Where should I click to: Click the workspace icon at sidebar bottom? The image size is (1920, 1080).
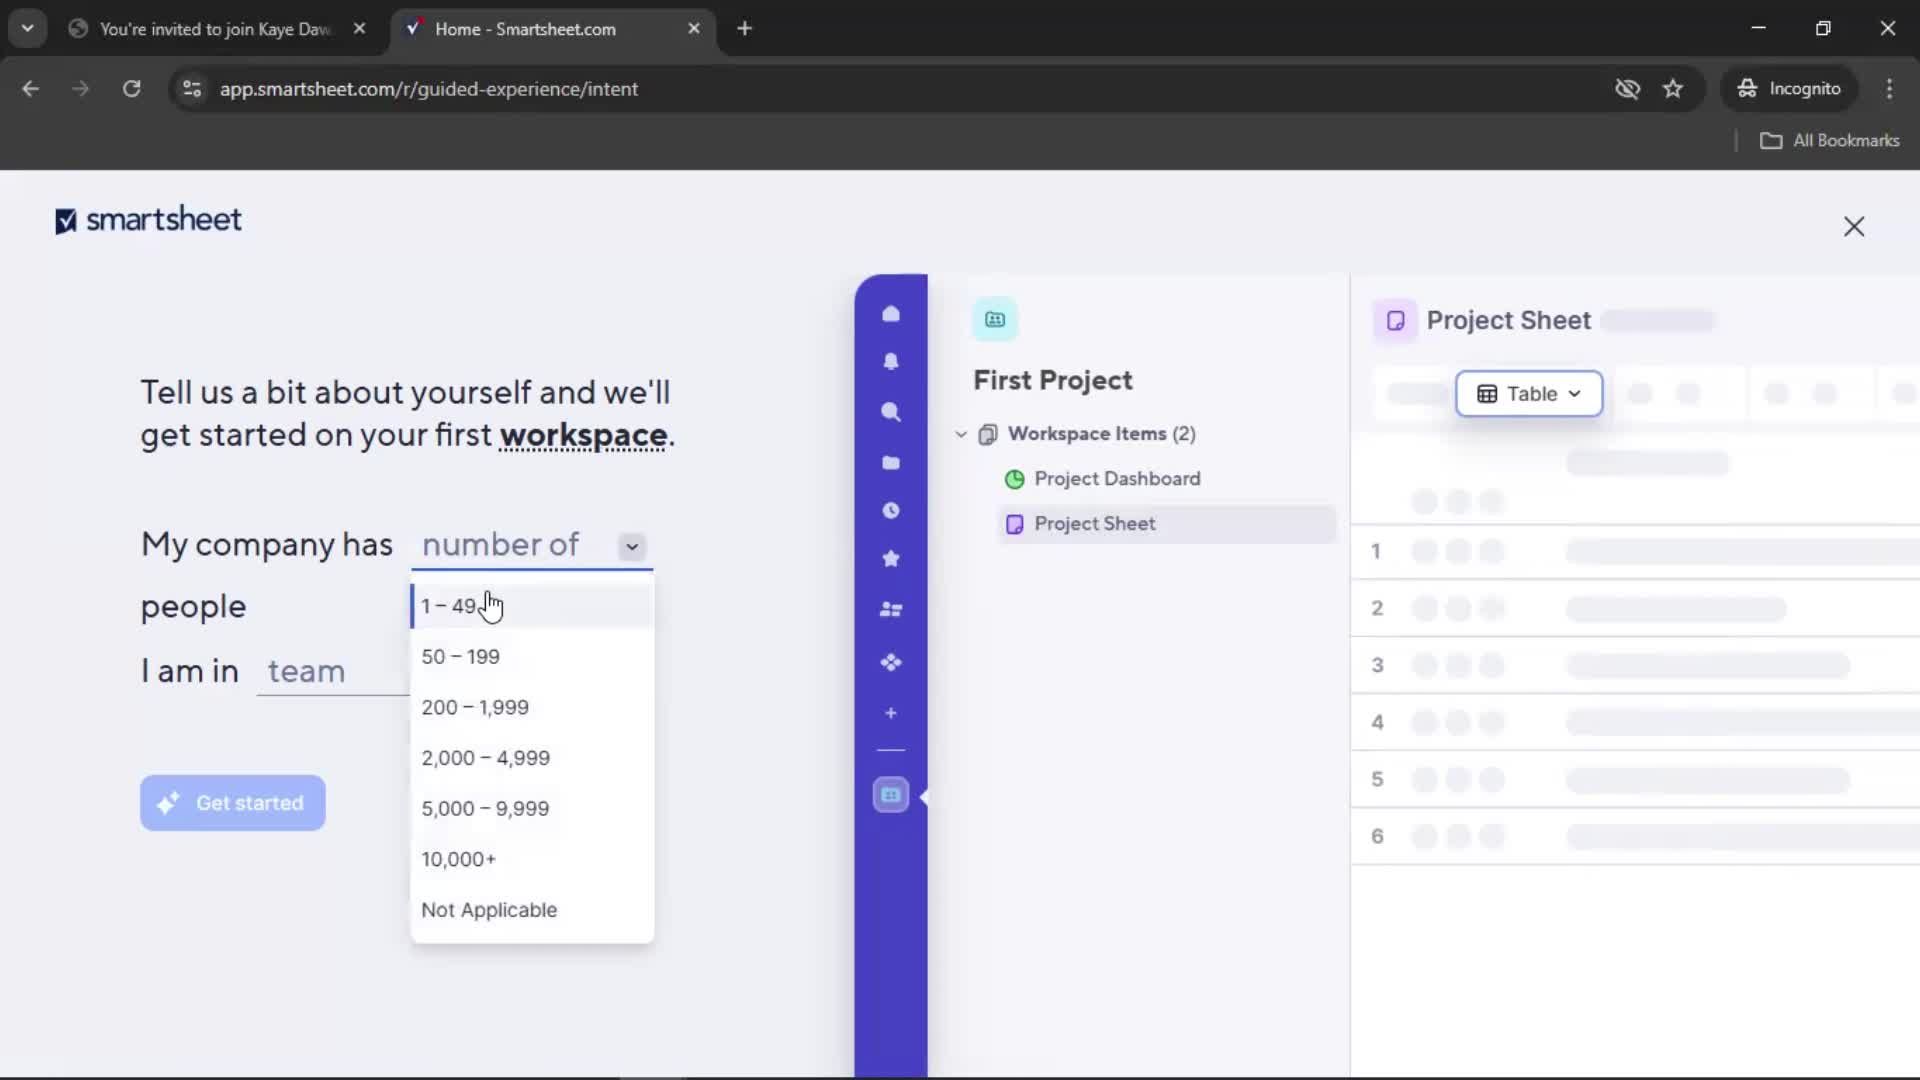pos(890,796)
